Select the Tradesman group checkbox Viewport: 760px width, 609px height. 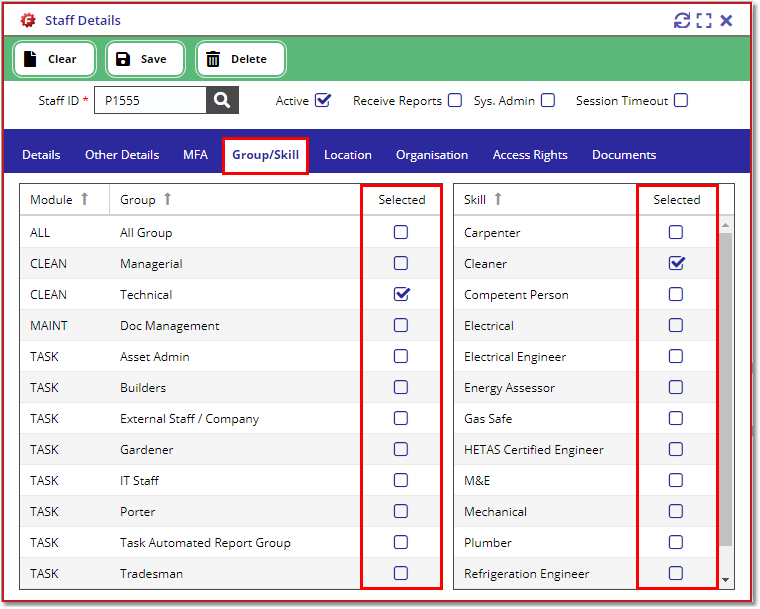pos(401,573)
